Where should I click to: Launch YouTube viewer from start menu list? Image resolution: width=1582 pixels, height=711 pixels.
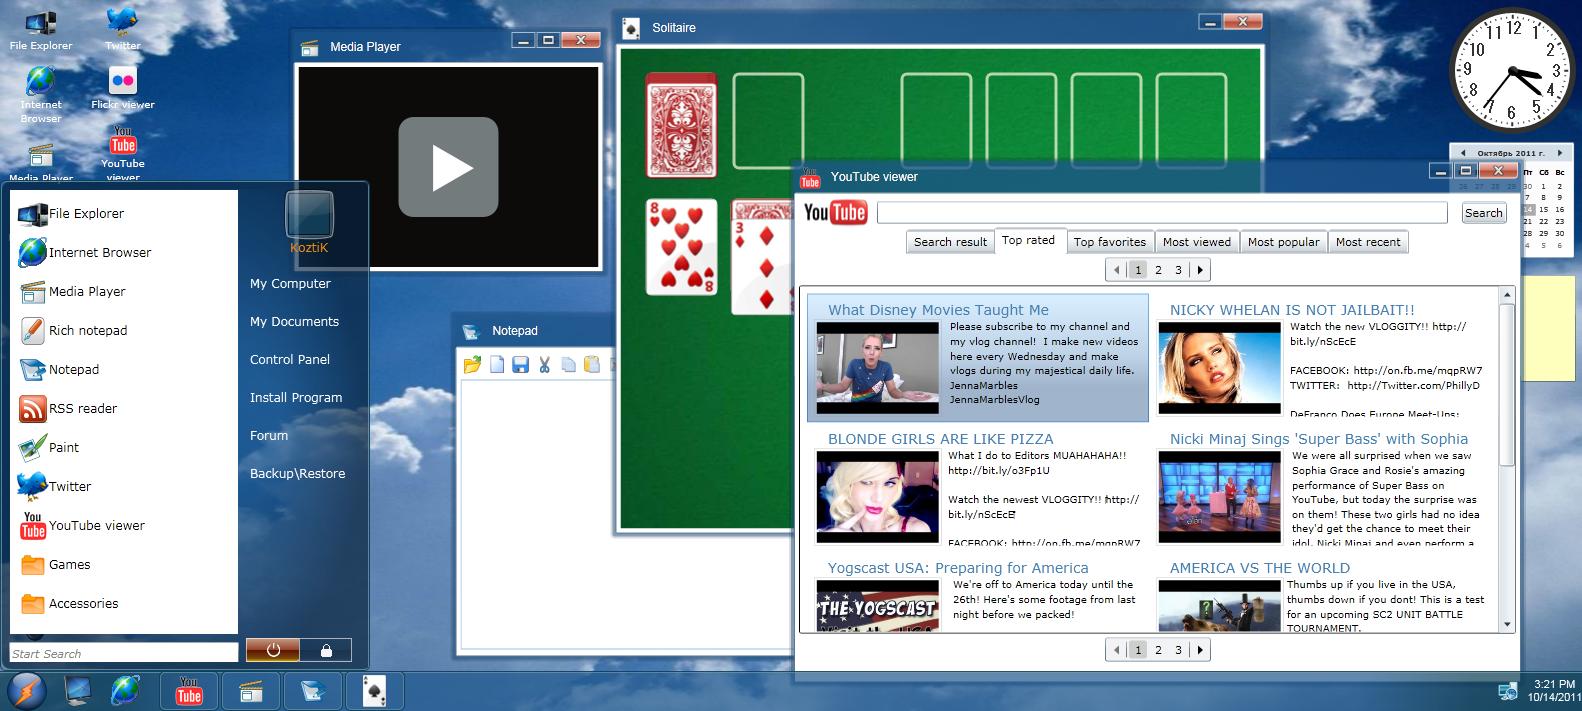point(124,525)
